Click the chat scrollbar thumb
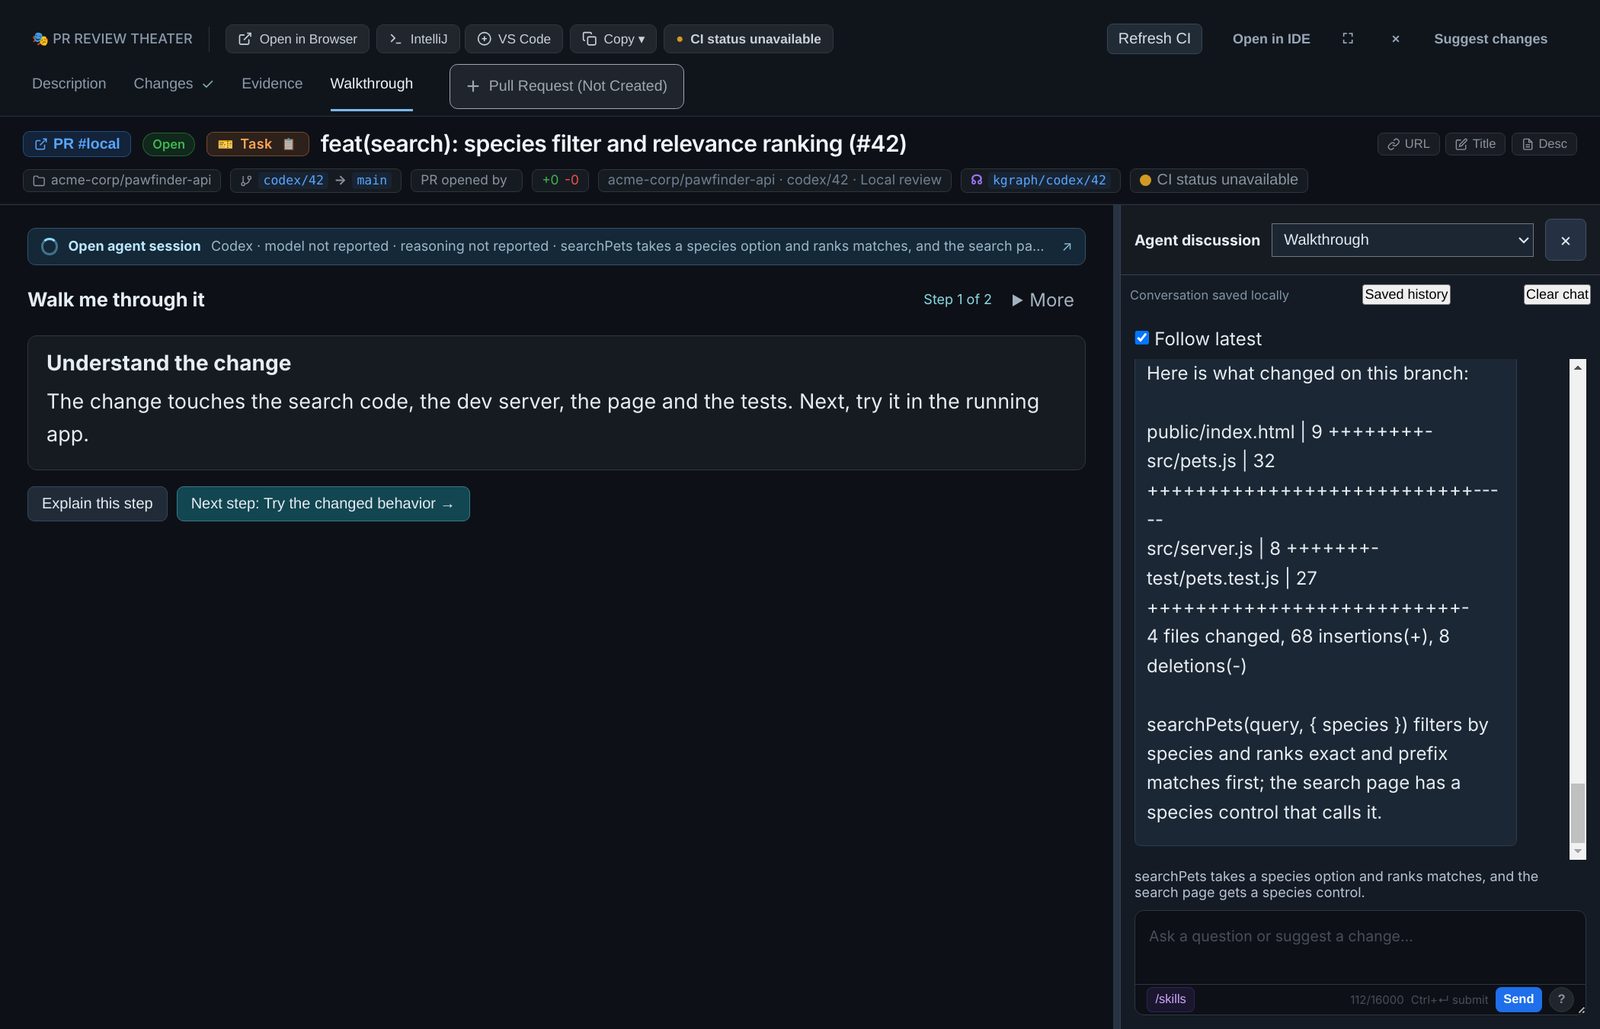Viewport: 1600px width, 1029px height. click(1578, 813)
